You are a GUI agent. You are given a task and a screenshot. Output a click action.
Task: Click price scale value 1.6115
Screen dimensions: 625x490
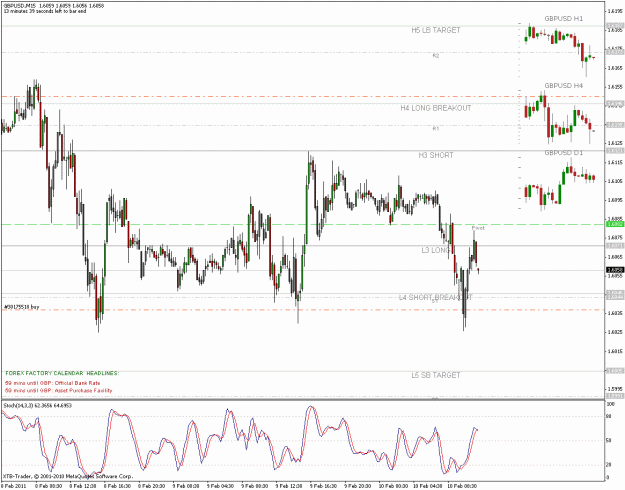(615, 162)
